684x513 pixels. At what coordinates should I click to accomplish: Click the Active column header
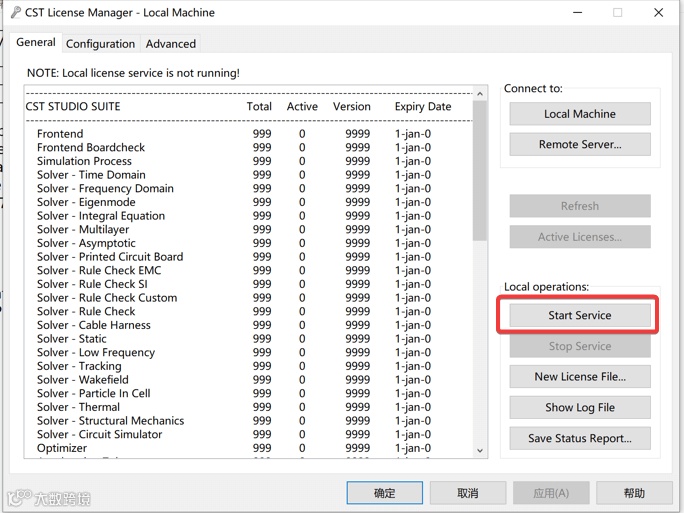point(302,106)
